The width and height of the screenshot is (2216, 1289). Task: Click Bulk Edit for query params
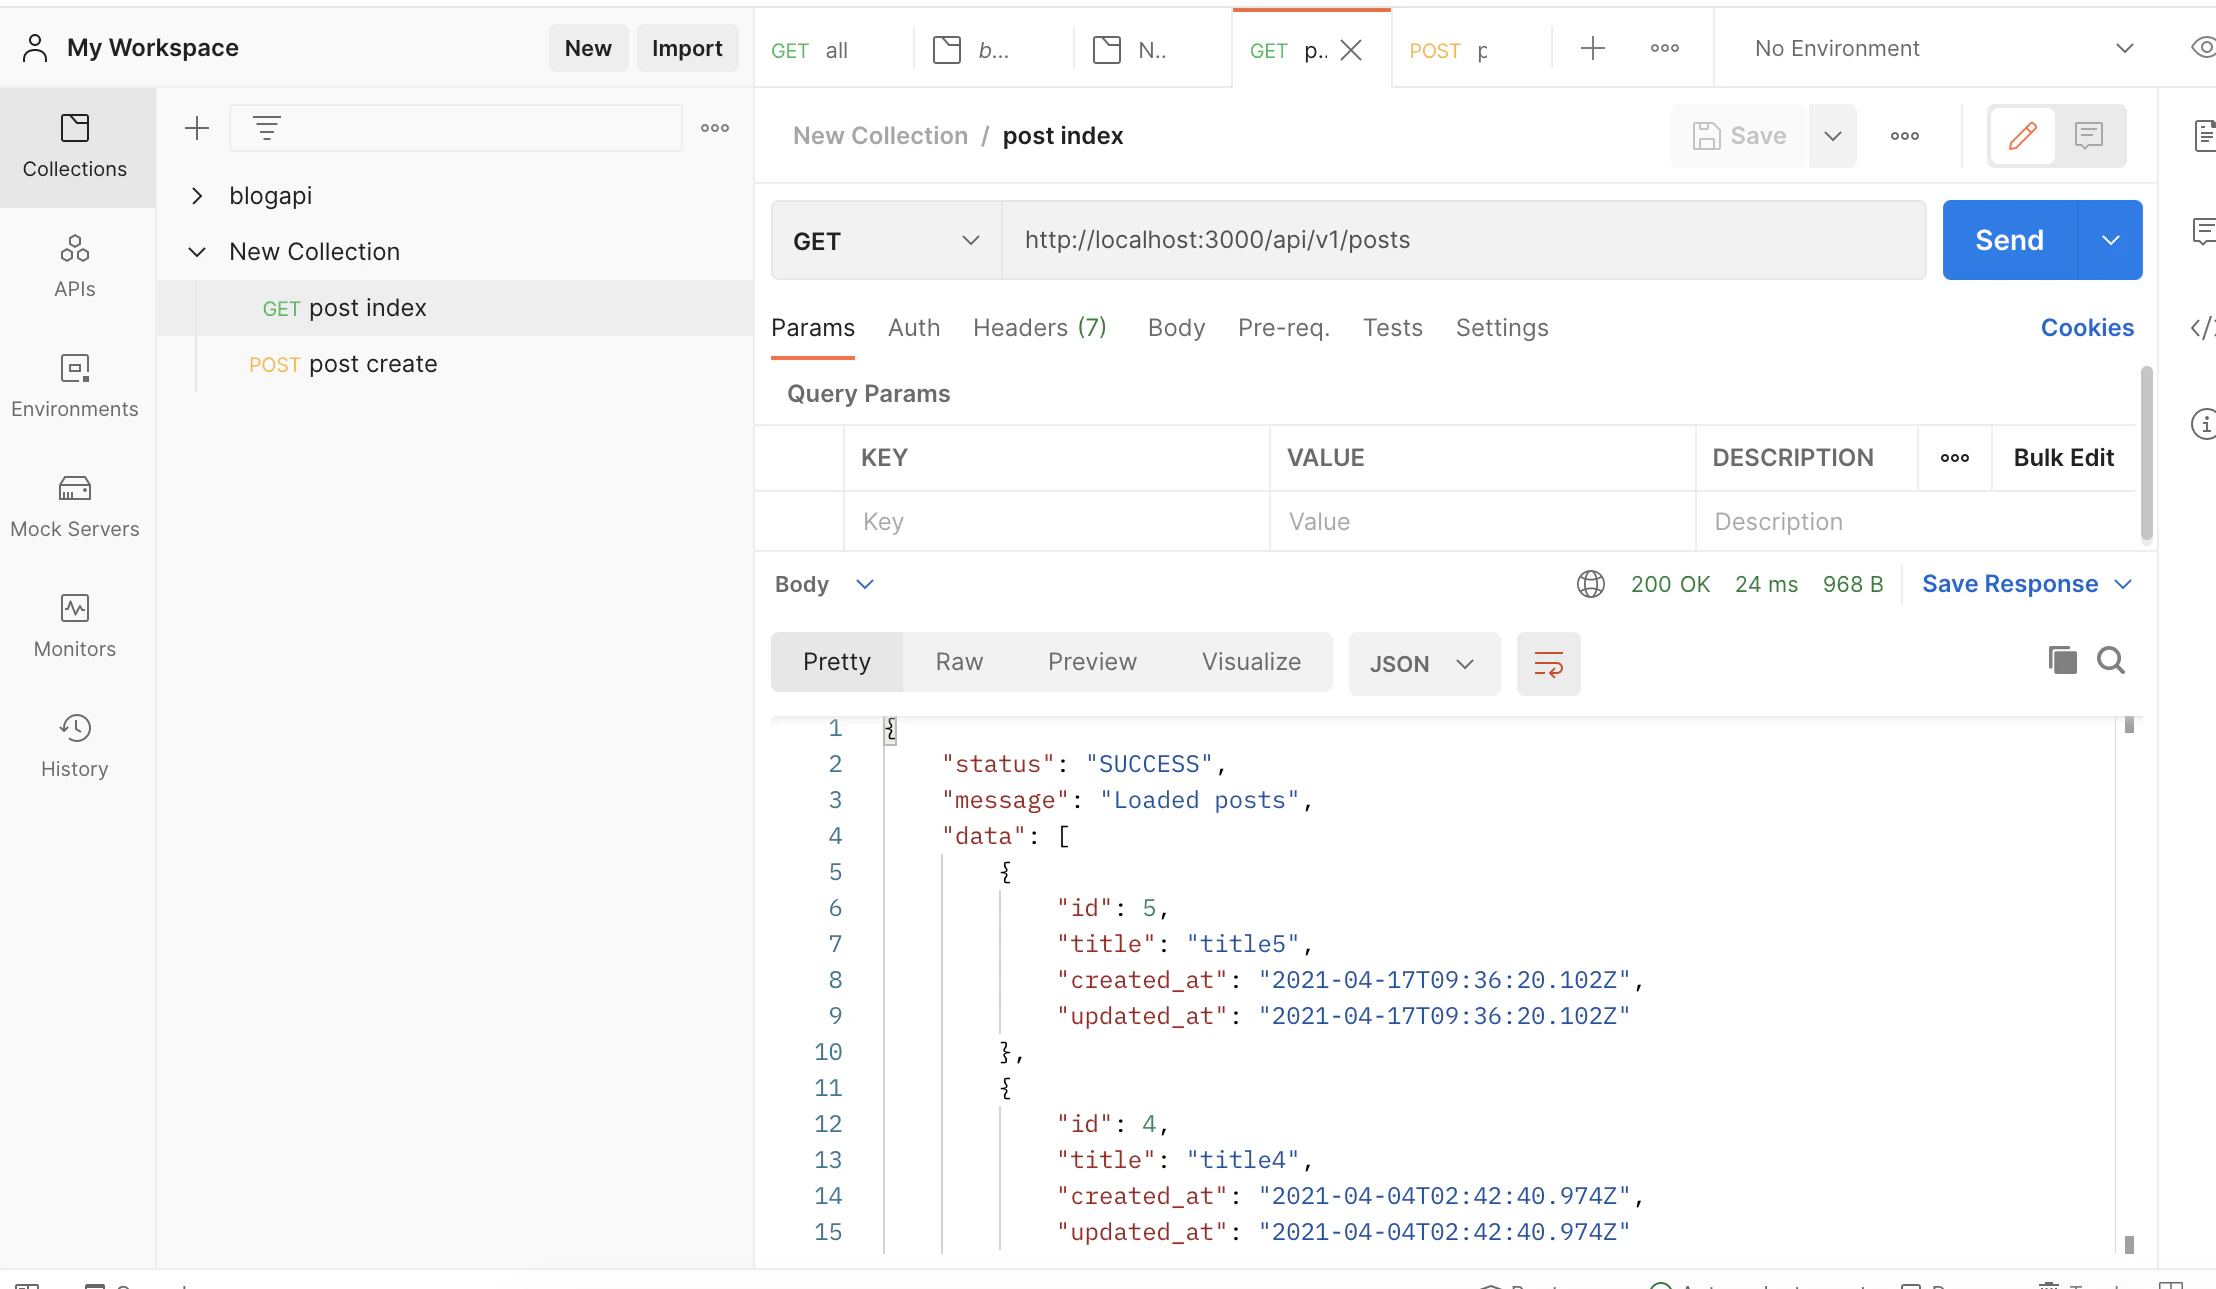click(x=2063, y=458)
